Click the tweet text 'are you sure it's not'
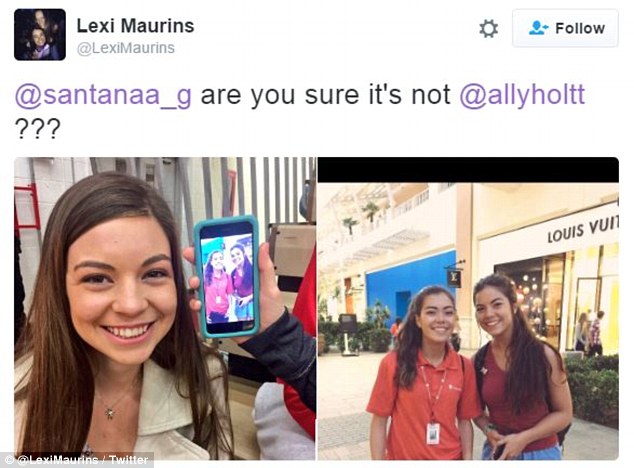Viewport: 634px width, 468px height. point(325,95)
